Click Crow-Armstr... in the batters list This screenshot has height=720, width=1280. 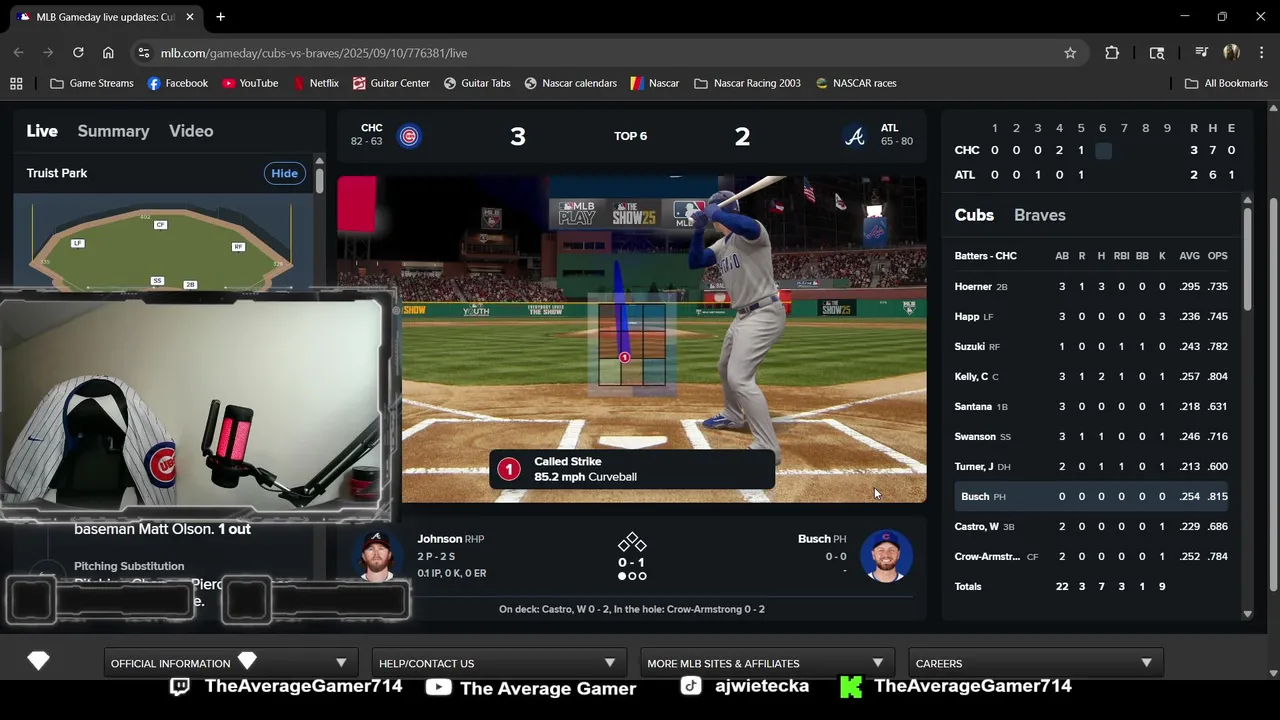987,556
